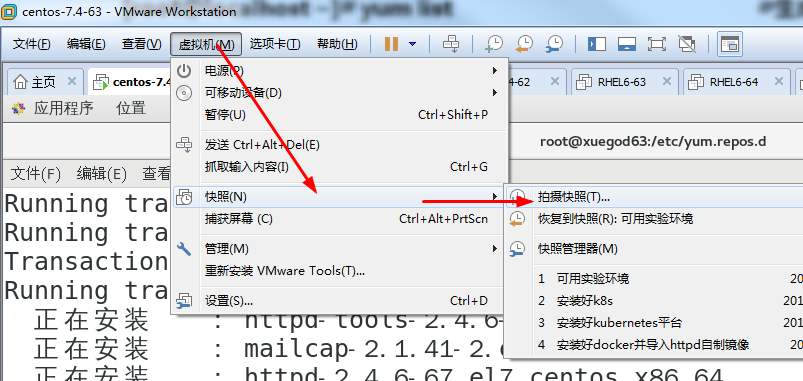The width and height of the screenshot is (803, 381).
Task: Click the orange Pause VM toolbar icon
Action: click(x=391, y=44)
